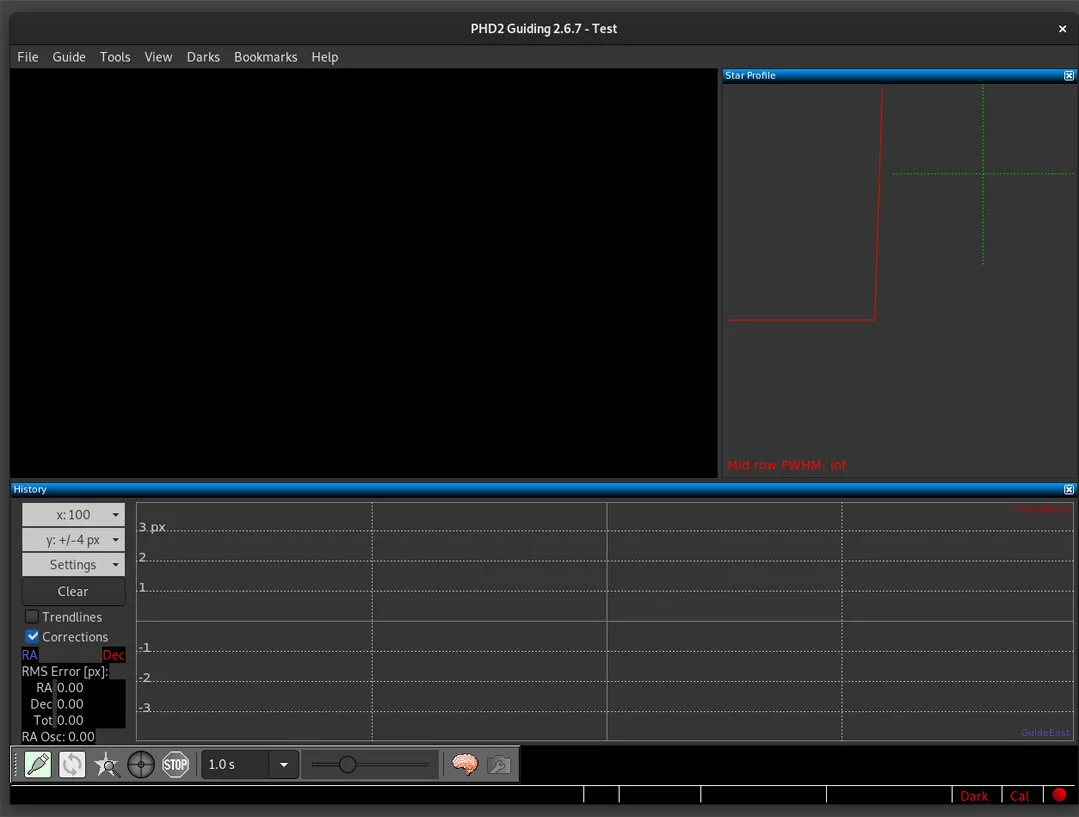The width and height of the screenshot is (1079, 817).
Task: Open the Bookmarks menu
Action: coord(266,57)
